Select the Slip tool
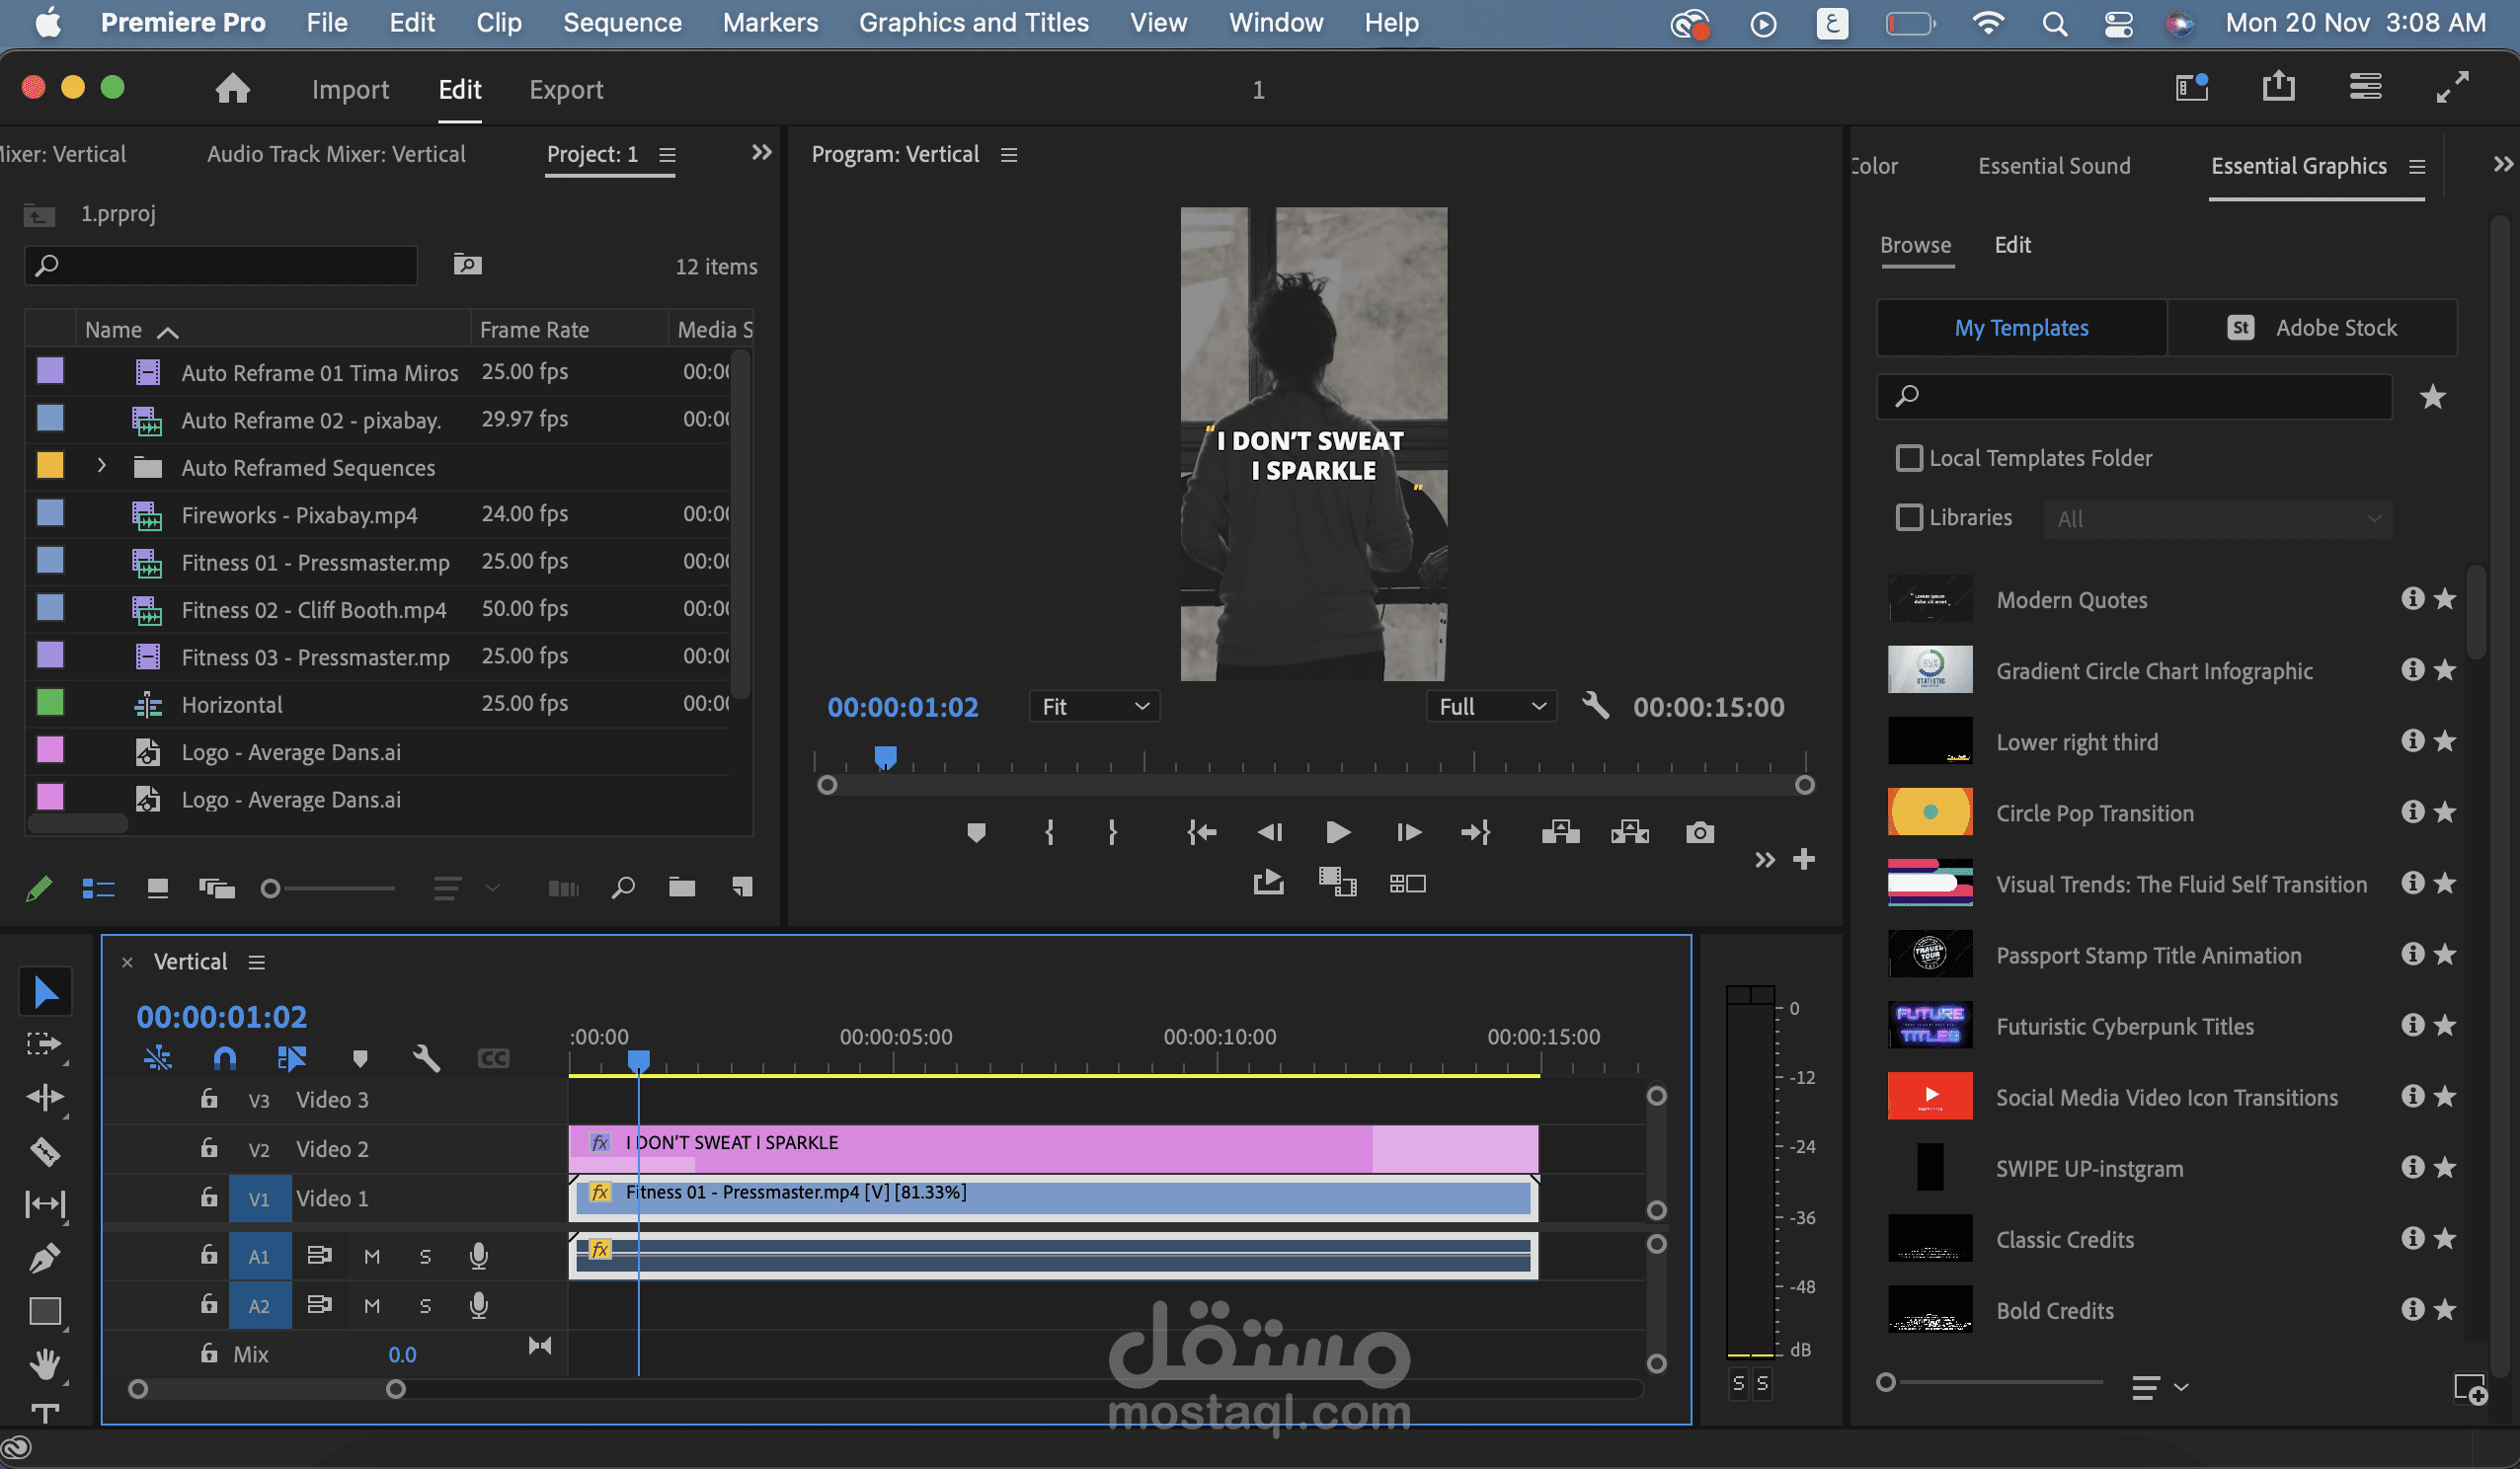 [45, 1204]
